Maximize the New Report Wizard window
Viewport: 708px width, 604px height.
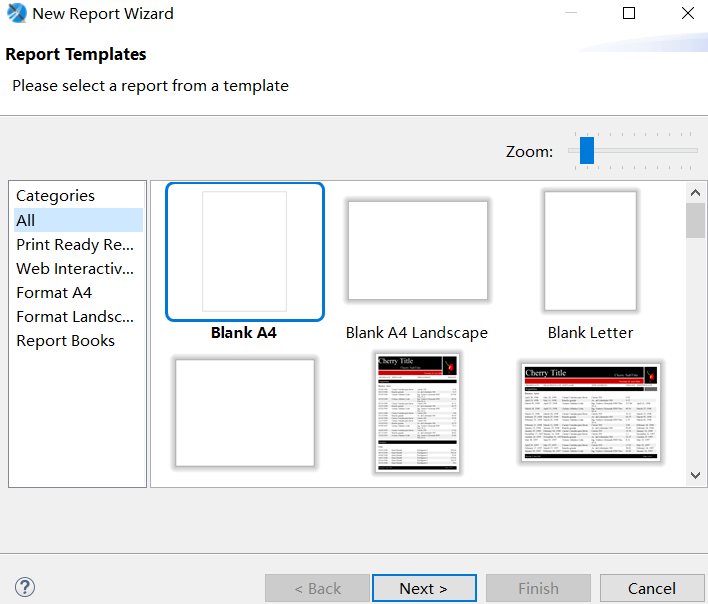tap(629, 13)
